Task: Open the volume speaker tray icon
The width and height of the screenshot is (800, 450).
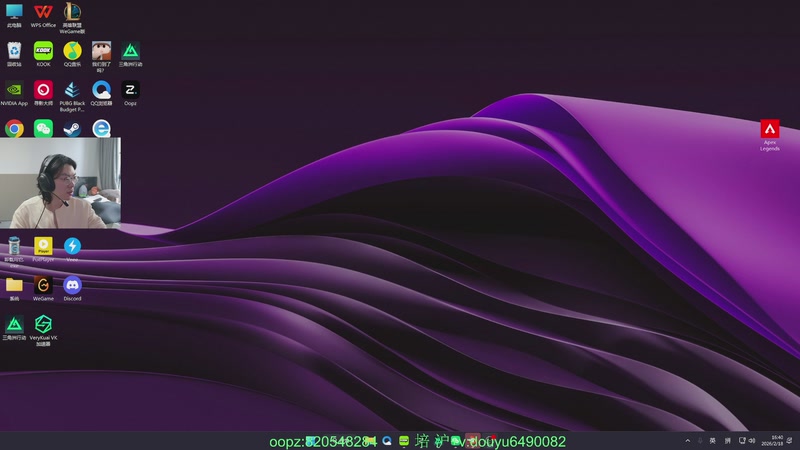Action: tap(752, 441)
